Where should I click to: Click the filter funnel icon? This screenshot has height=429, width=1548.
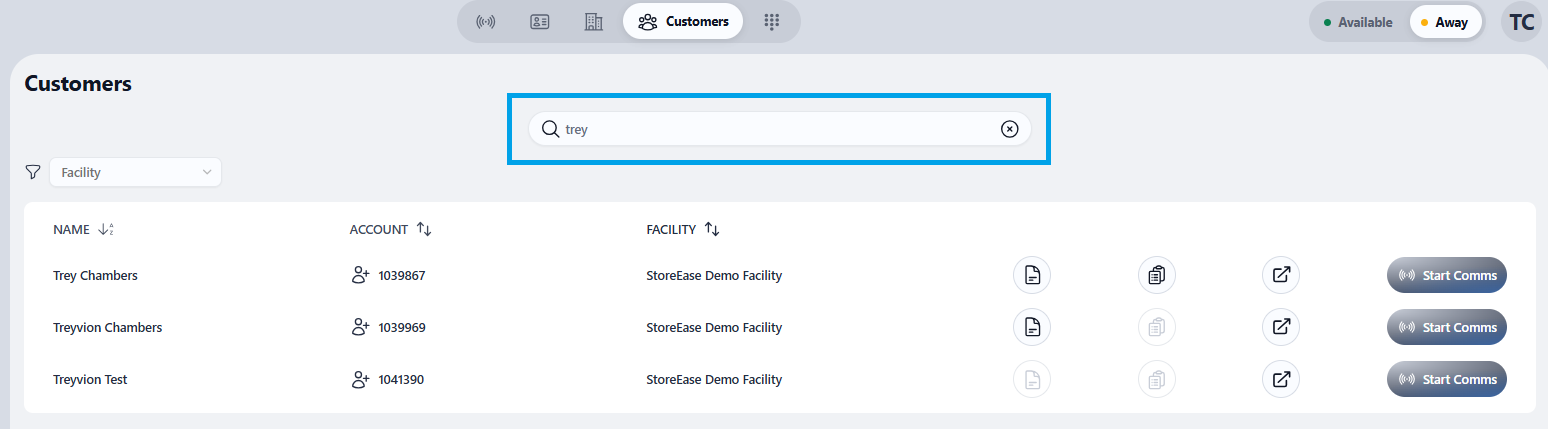(x=33, y=172)
